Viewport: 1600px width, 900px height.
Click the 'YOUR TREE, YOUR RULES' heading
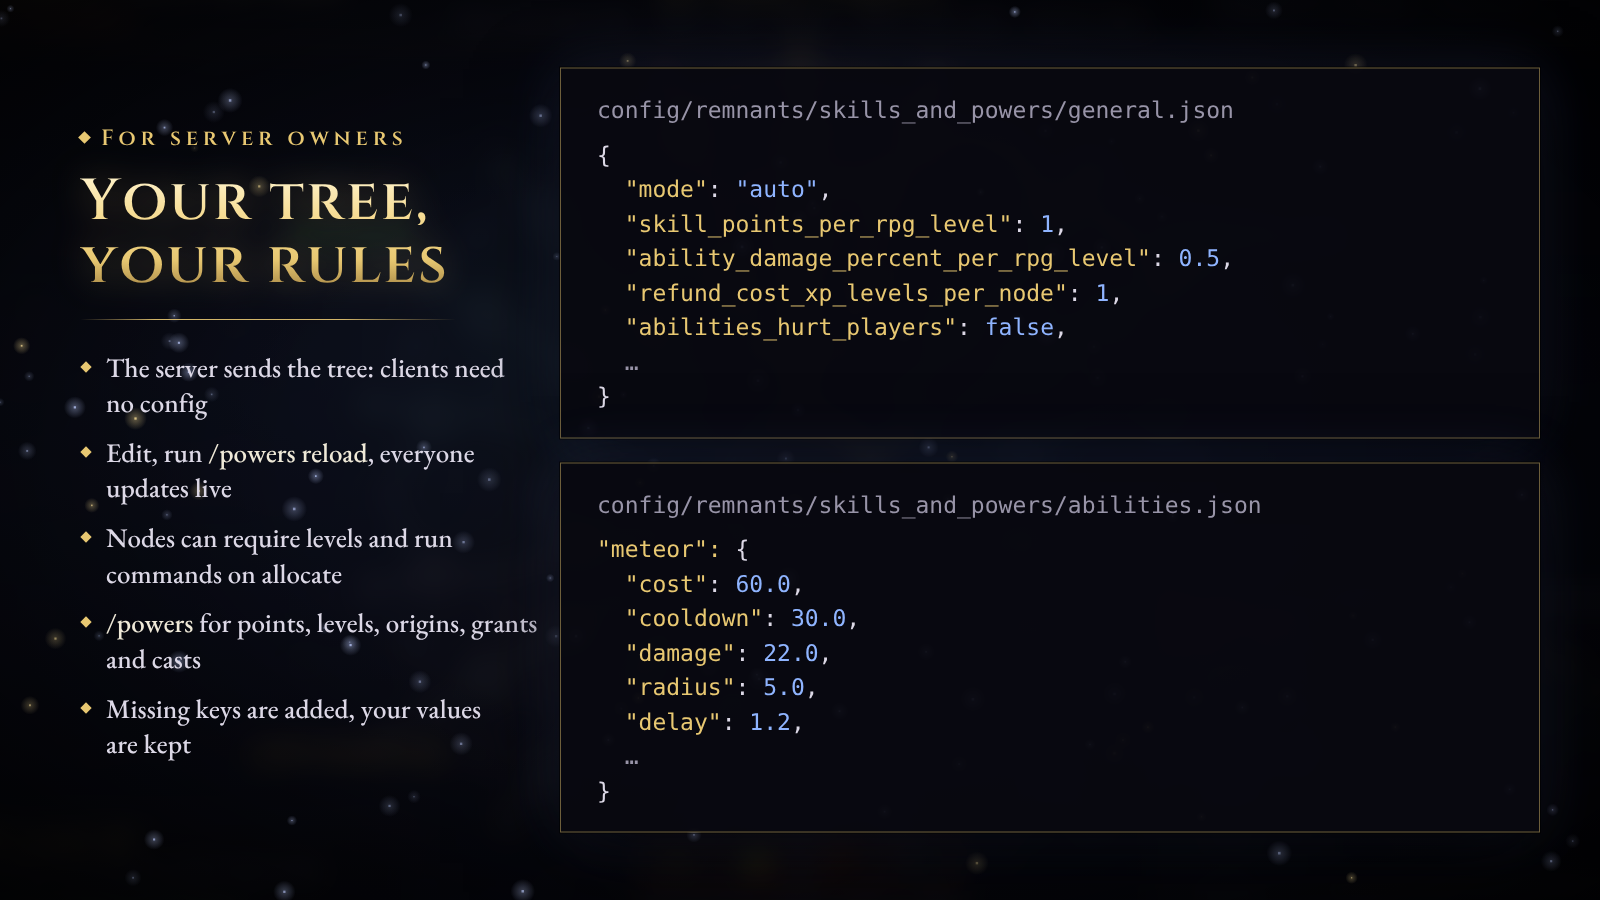264,232
